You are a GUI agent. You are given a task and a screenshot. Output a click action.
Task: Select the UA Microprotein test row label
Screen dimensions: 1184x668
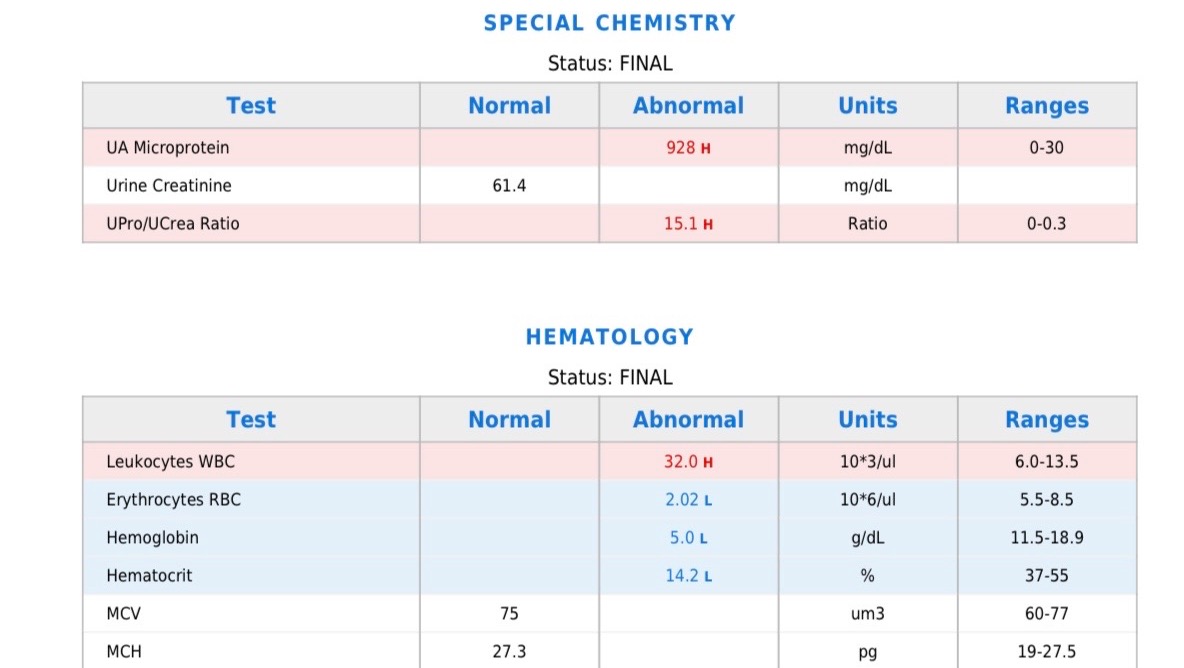(168, 148)
